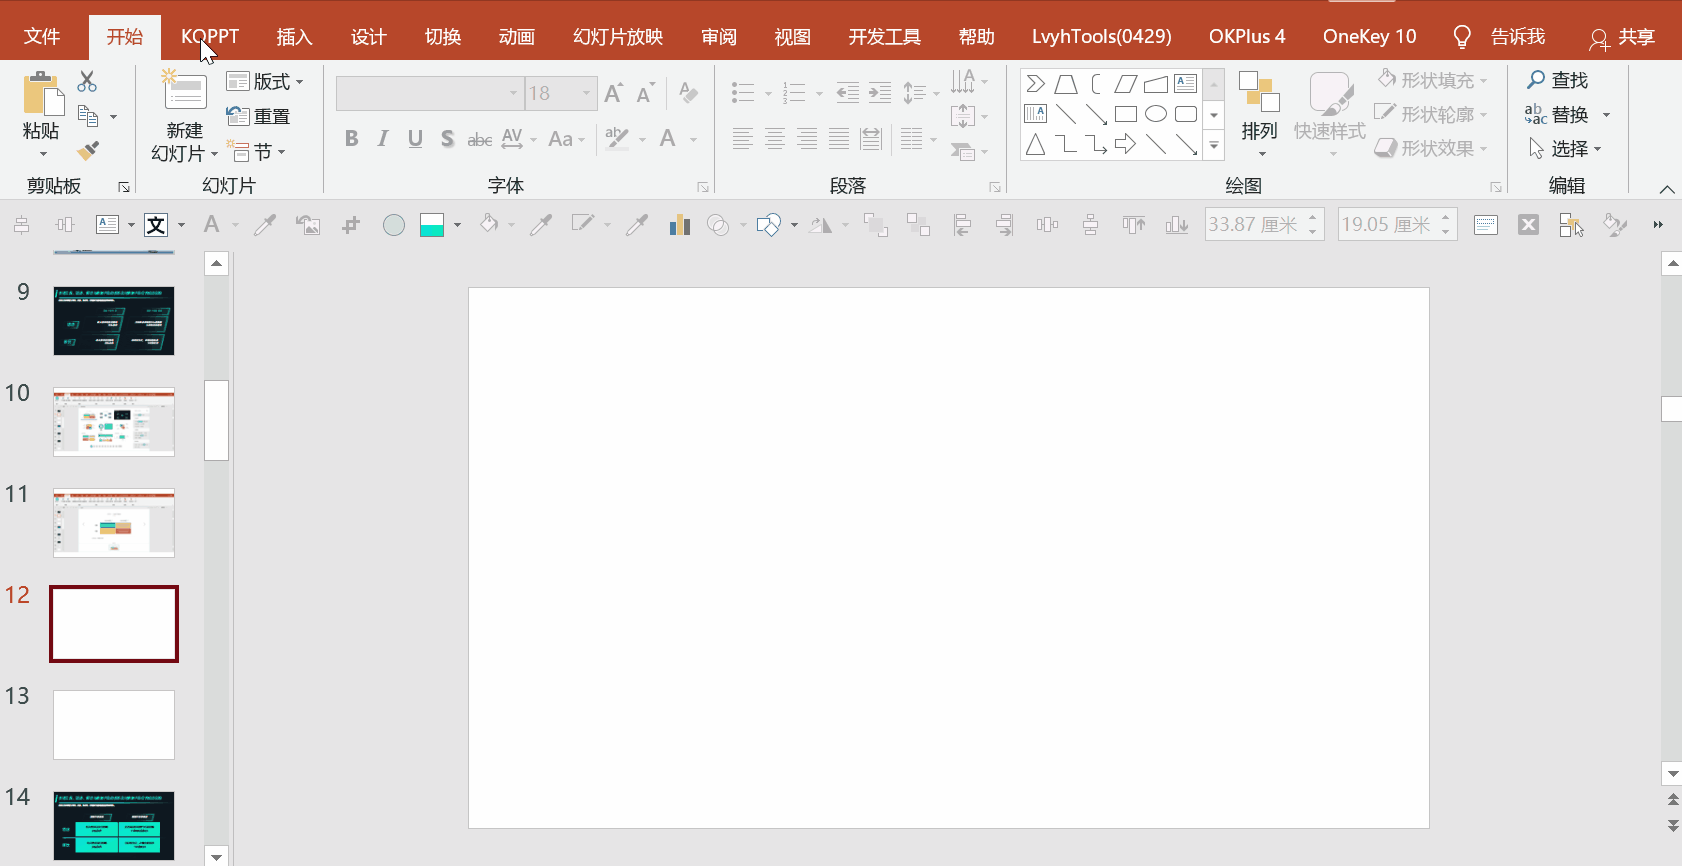This screenshot has height=866, width=1682.
Task: Select the isosceles triangle shape in gallery
Action: 1036,145
